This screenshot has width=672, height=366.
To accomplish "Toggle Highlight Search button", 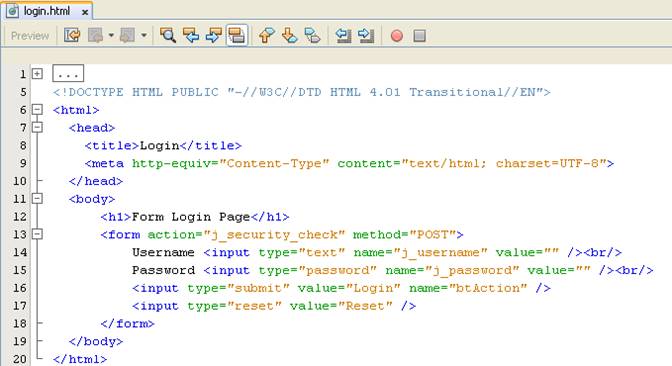I will point(237,35).
